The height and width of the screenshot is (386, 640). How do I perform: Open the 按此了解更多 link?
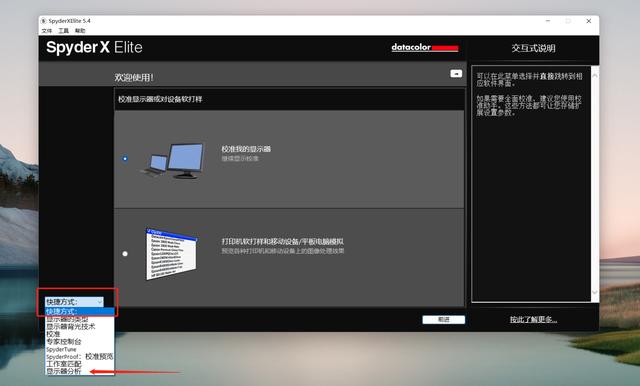tap(533, 319)
